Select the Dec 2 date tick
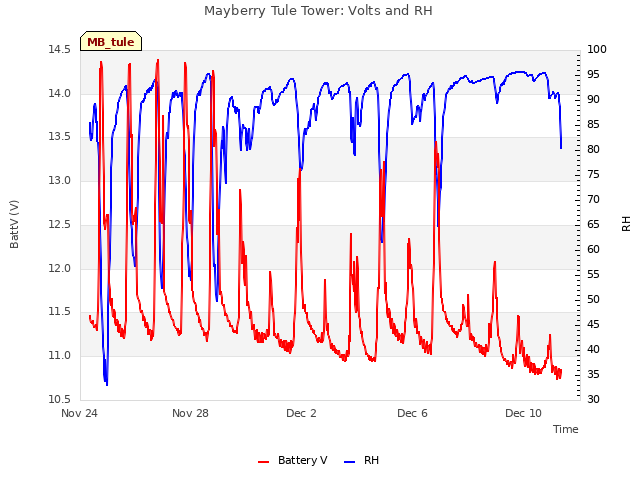640x480 pixels. [301, 413]
